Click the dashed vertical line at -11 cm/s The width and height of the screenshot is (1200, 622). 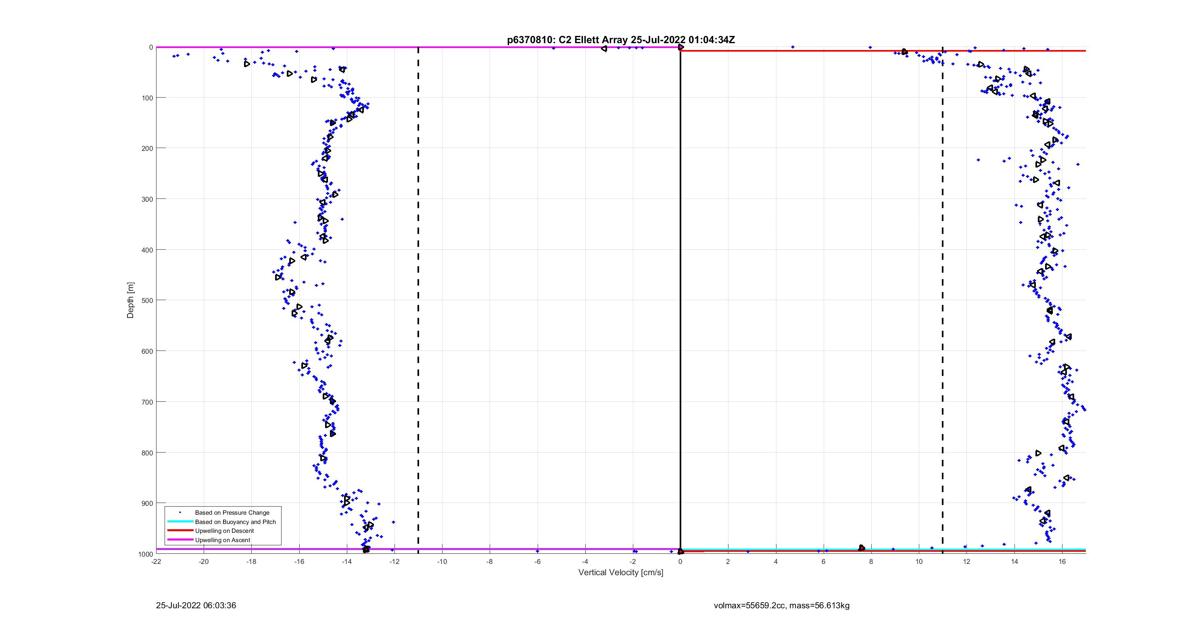[x=418, y=300]
